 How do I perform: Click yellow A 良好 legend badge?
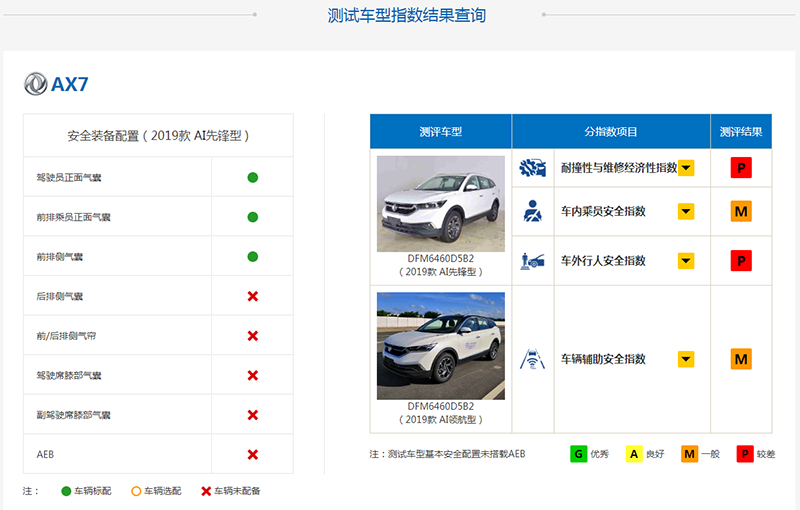click(634, 454)
